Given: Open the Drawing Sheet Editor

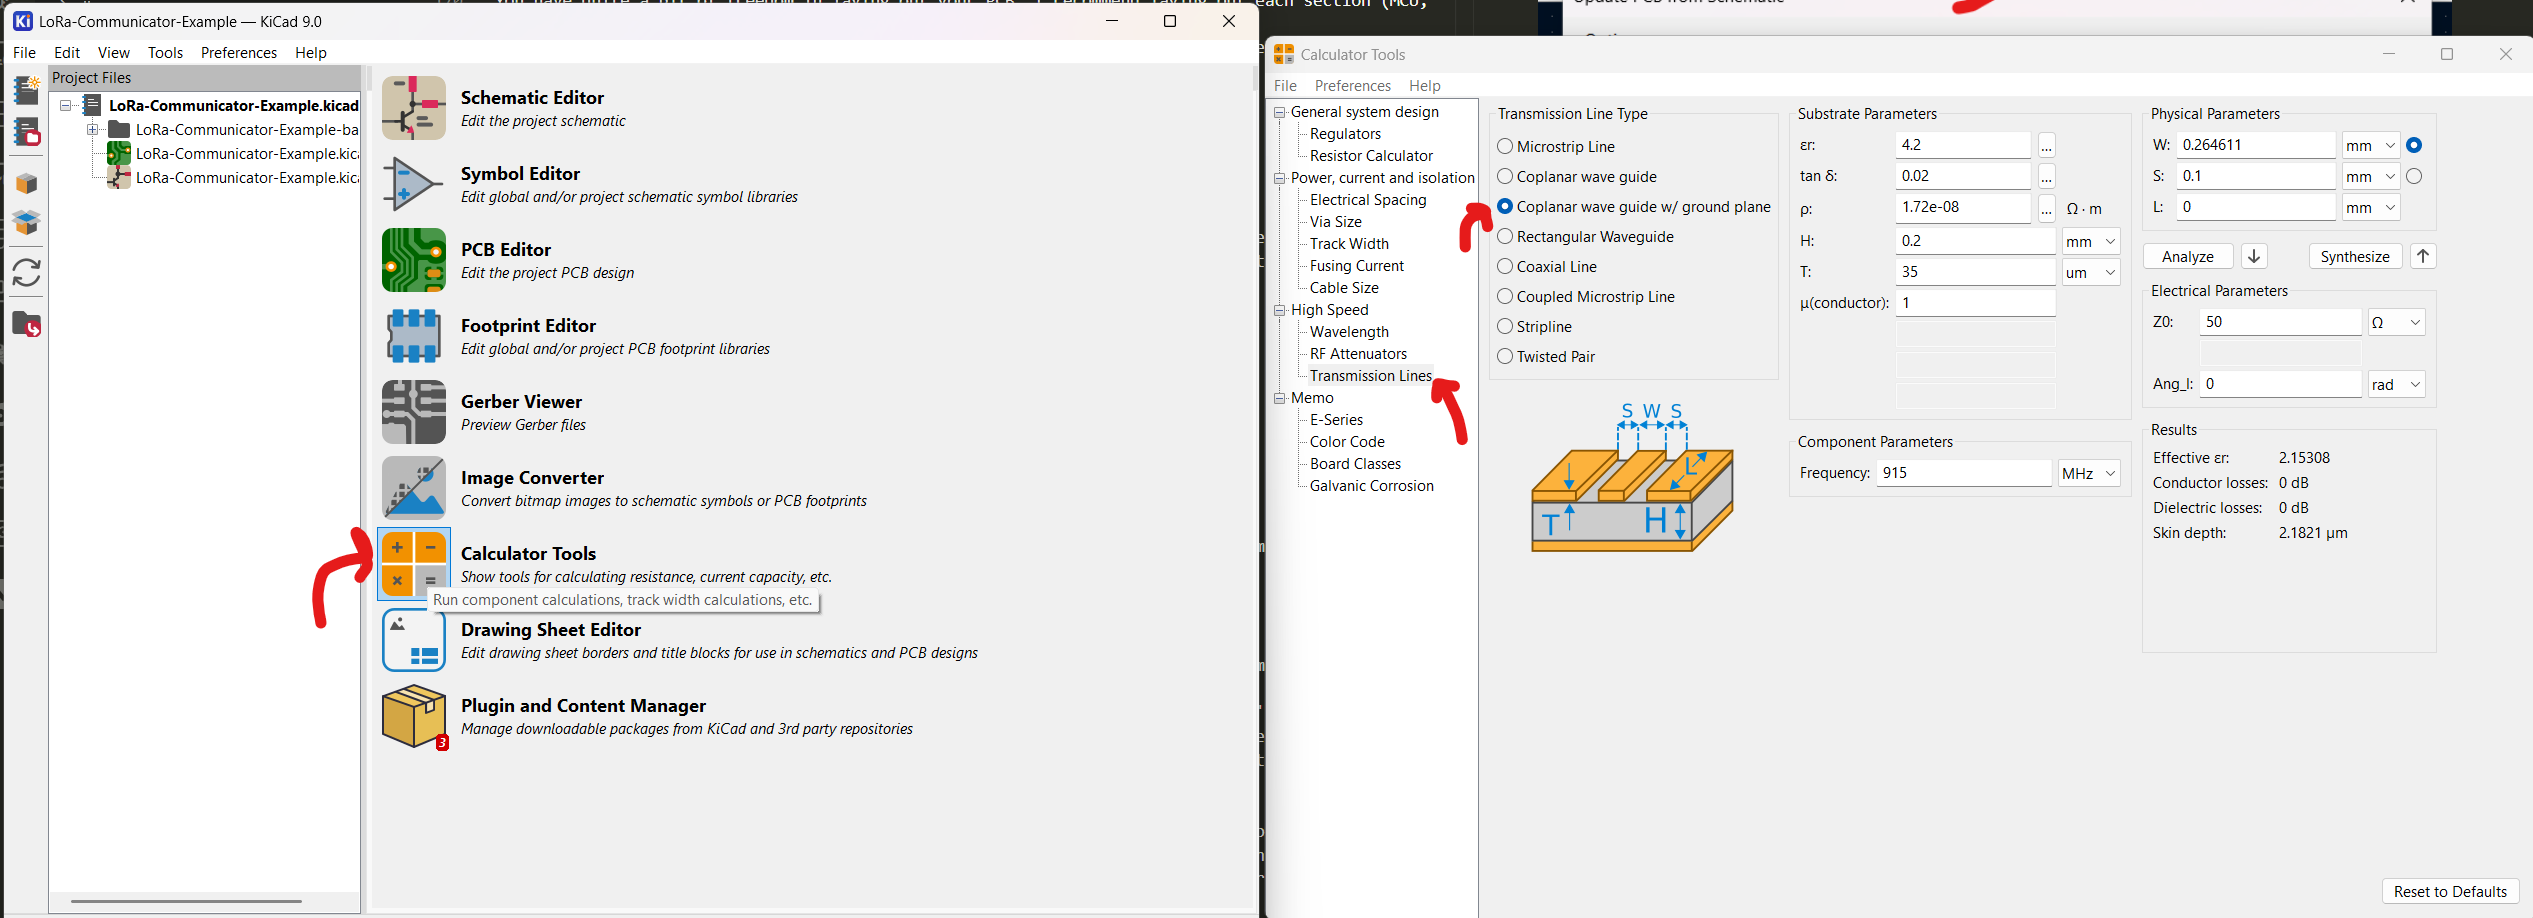Looking at the screenshot, I should 413,640.
